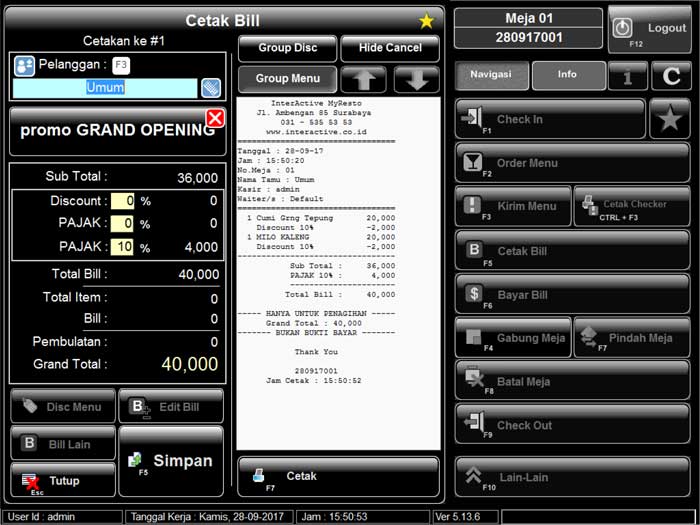This screenshot has width=700, height=525.
Task: Toggle Hide Cancel option
Action: tap(390, 48)
